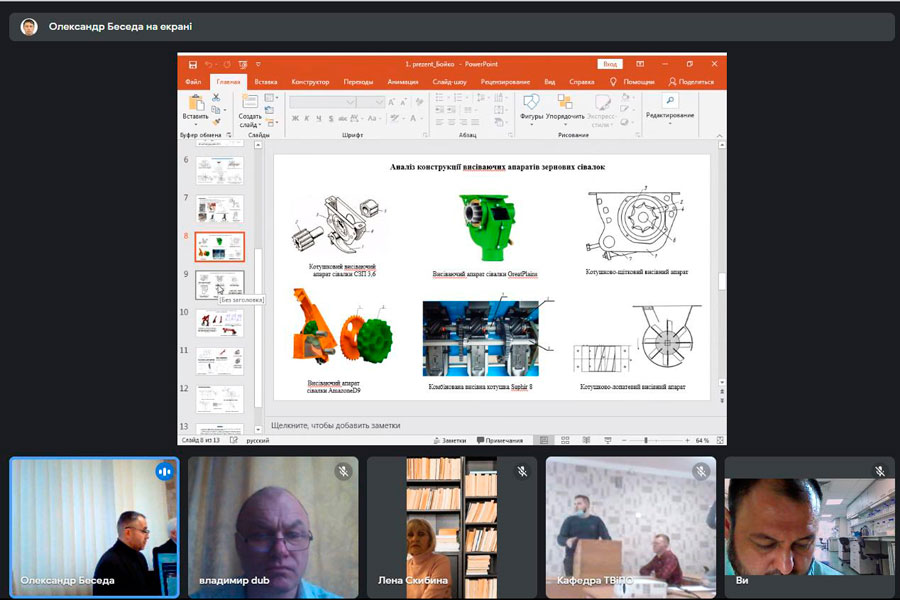
Task: Click the Create slide (Создать слайд) icon
Action: [x=250, y=102]
